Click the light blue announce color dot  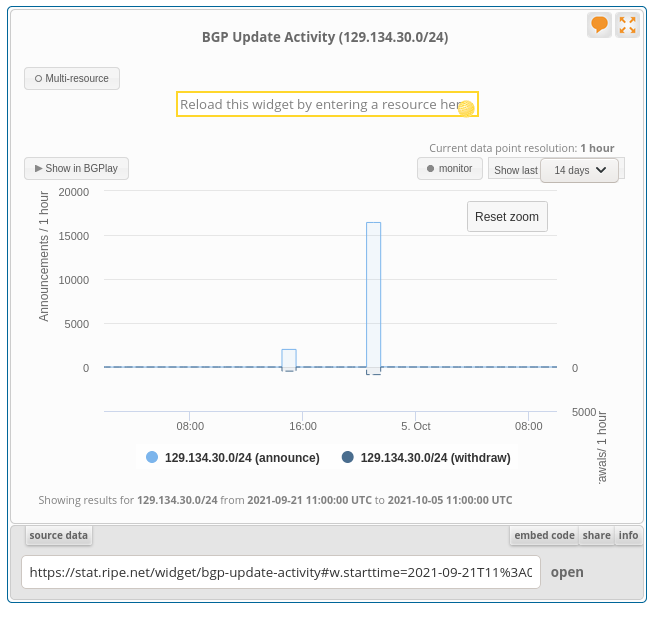click(152, 457)
